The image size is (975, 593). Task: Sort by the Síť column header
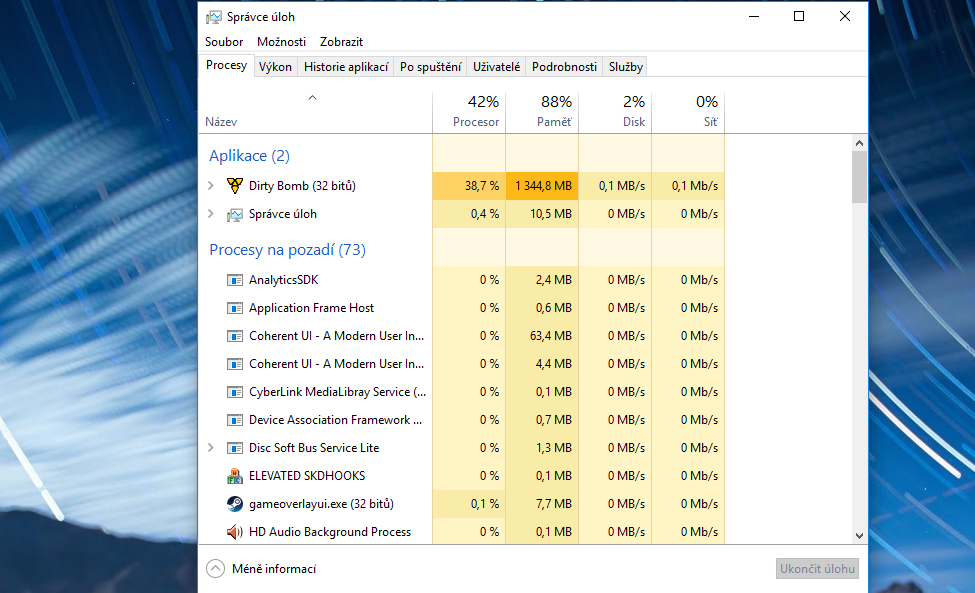(x=688, y=113)
